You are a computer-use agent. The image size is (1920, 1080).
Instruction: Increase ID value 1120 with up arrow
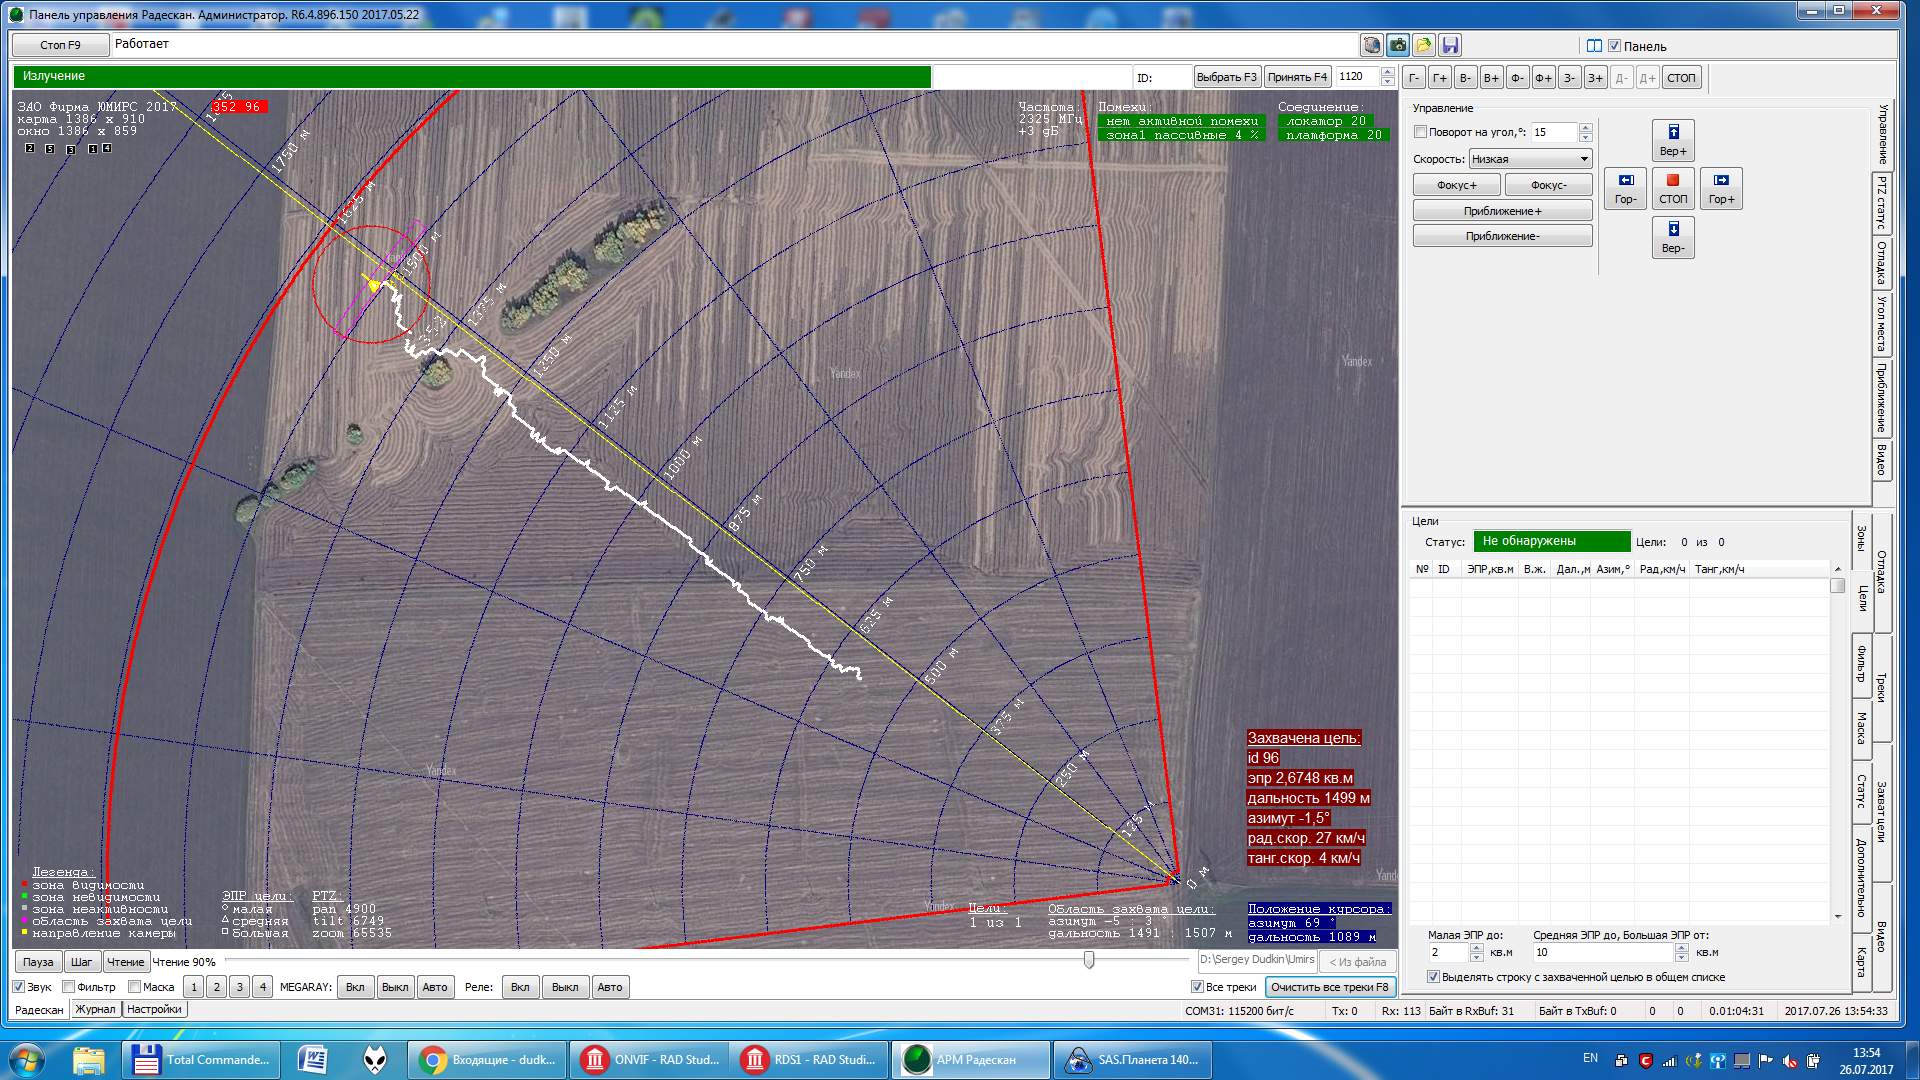(x=1387, y=72)
